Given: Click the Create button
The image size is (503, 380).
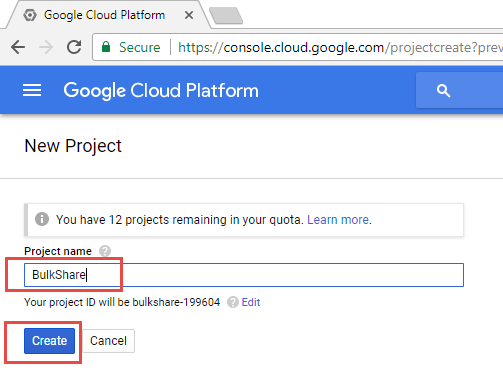Looking at the screenshot, I should click(x=49, y=341).
